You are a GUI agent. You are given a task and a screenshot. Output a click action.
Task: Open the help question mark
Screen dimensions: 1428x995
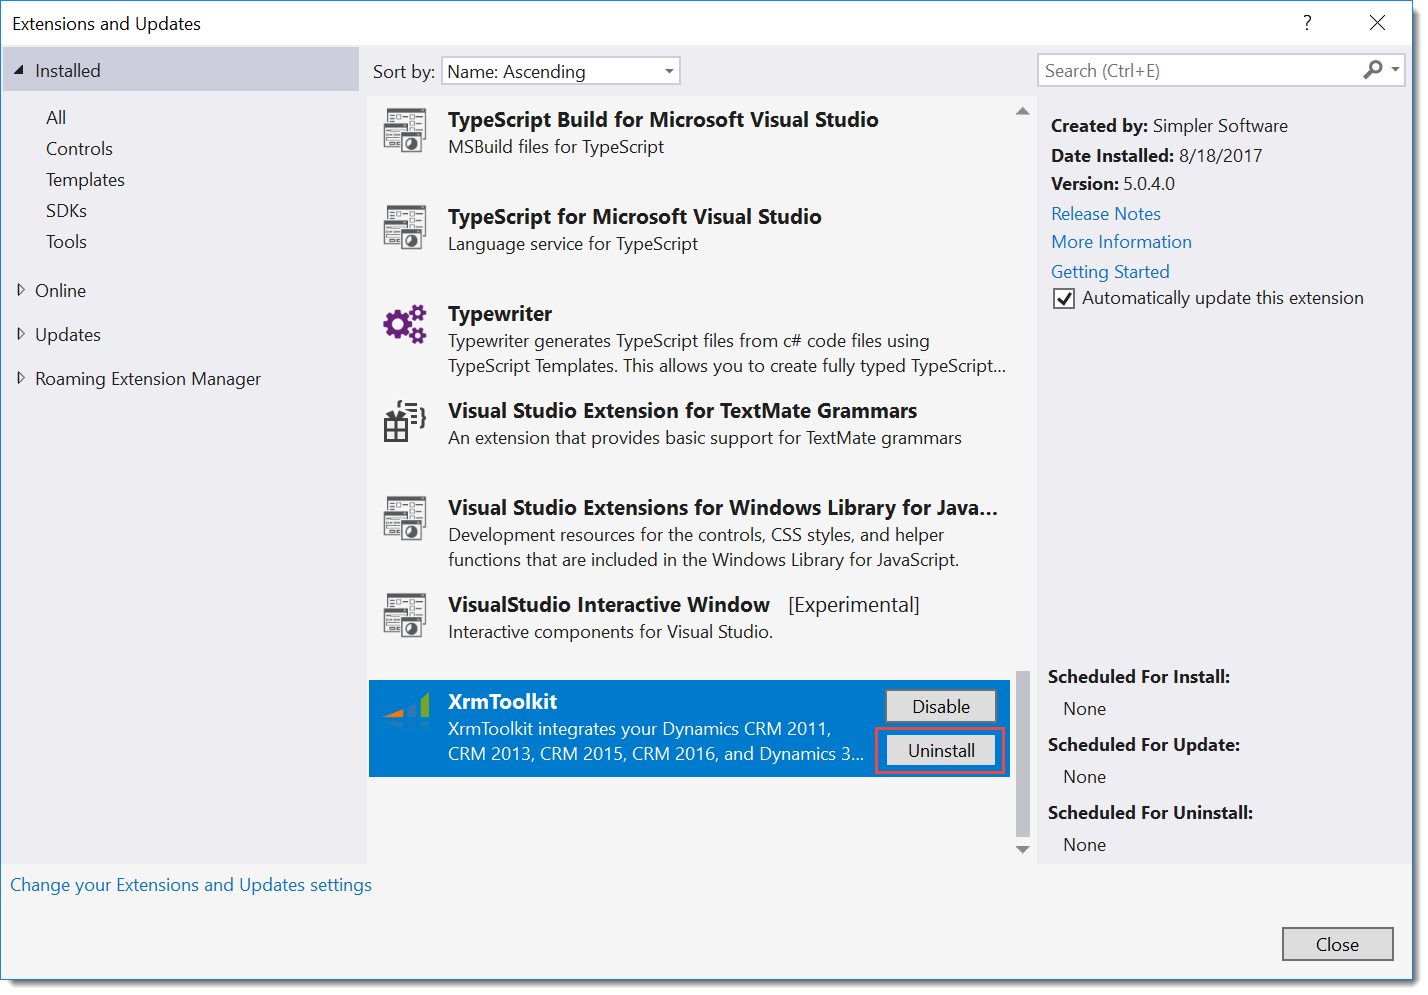pyautogui.click(x=1307, y=23)
